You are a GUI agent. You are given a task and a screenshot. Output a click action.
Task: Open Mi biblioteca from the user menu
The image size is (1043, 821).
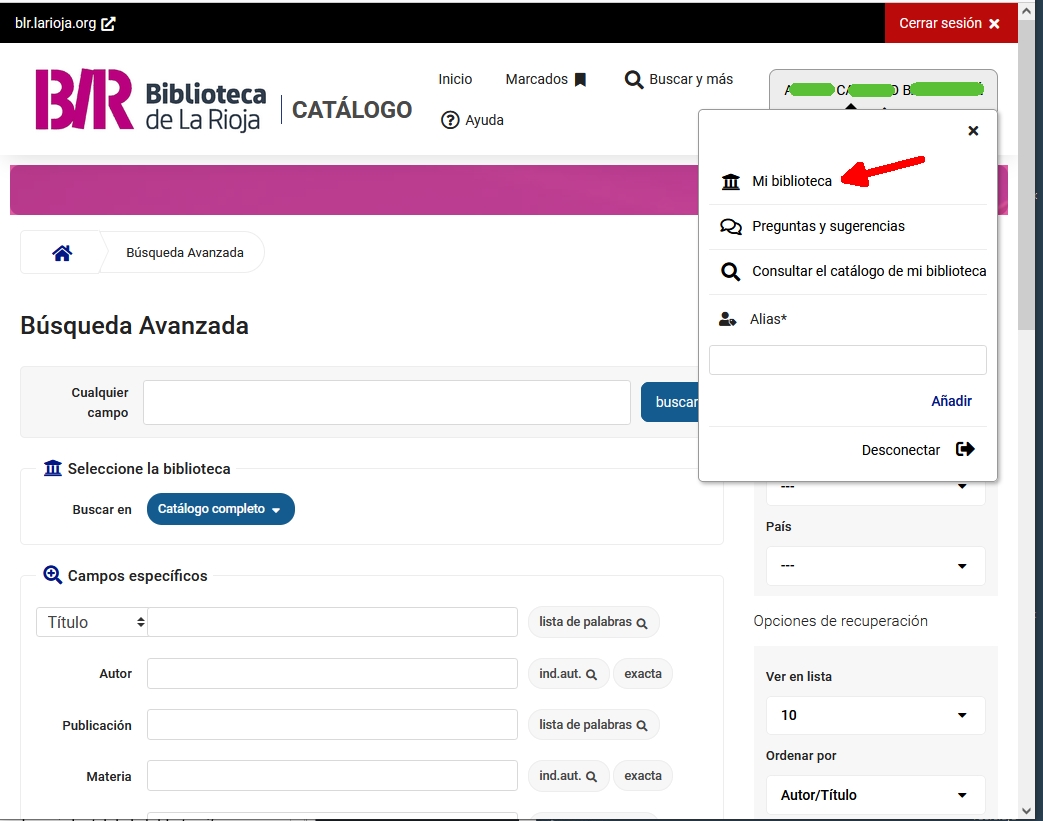[791, 181]
